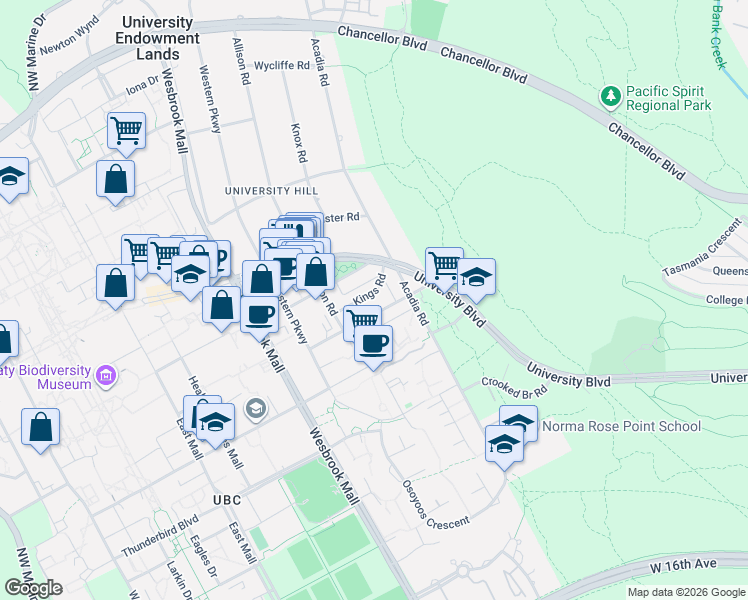Select the shopping bag marker in the bottom-left campus
The image size is (748, 600).
point(41,427)
